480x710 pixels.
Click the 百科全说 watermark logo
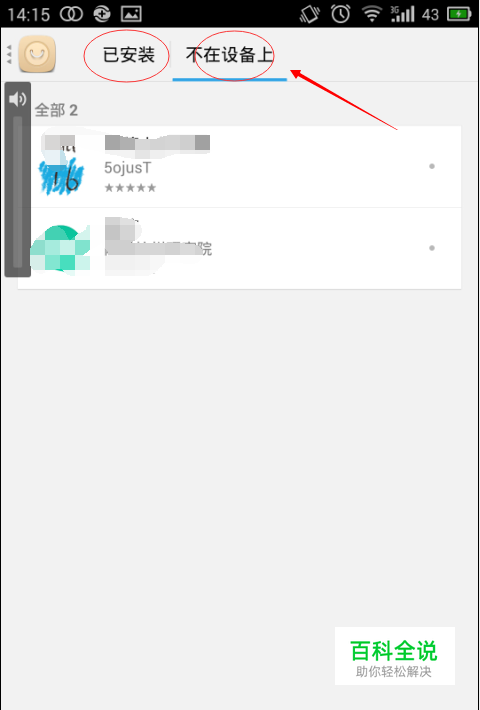tap(394, 656)
